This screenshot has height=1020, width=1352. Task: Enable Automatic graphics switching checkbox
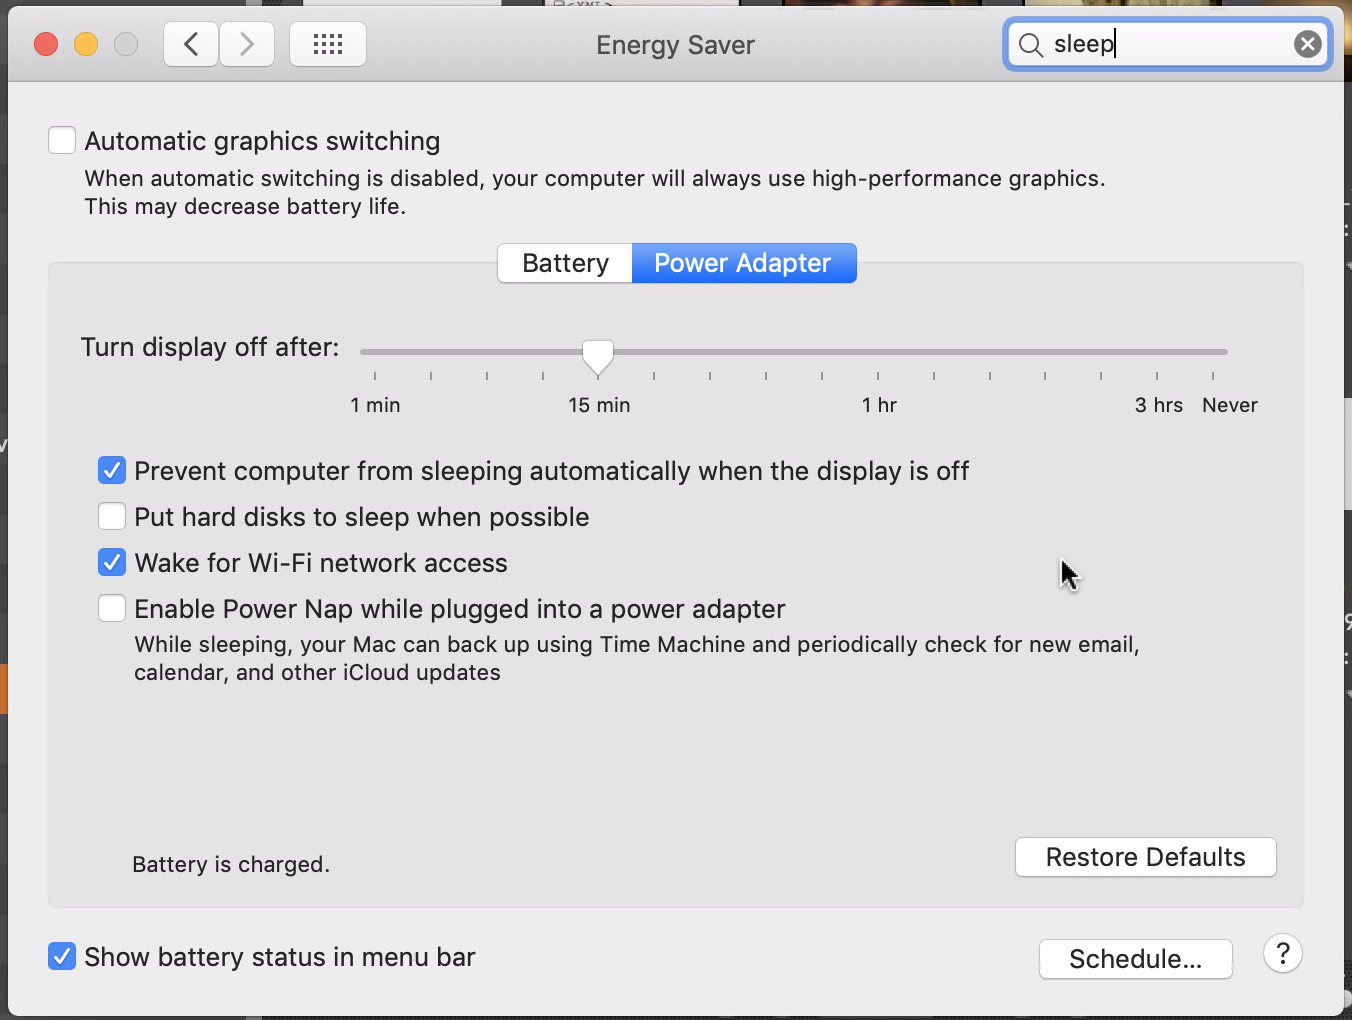62,141
